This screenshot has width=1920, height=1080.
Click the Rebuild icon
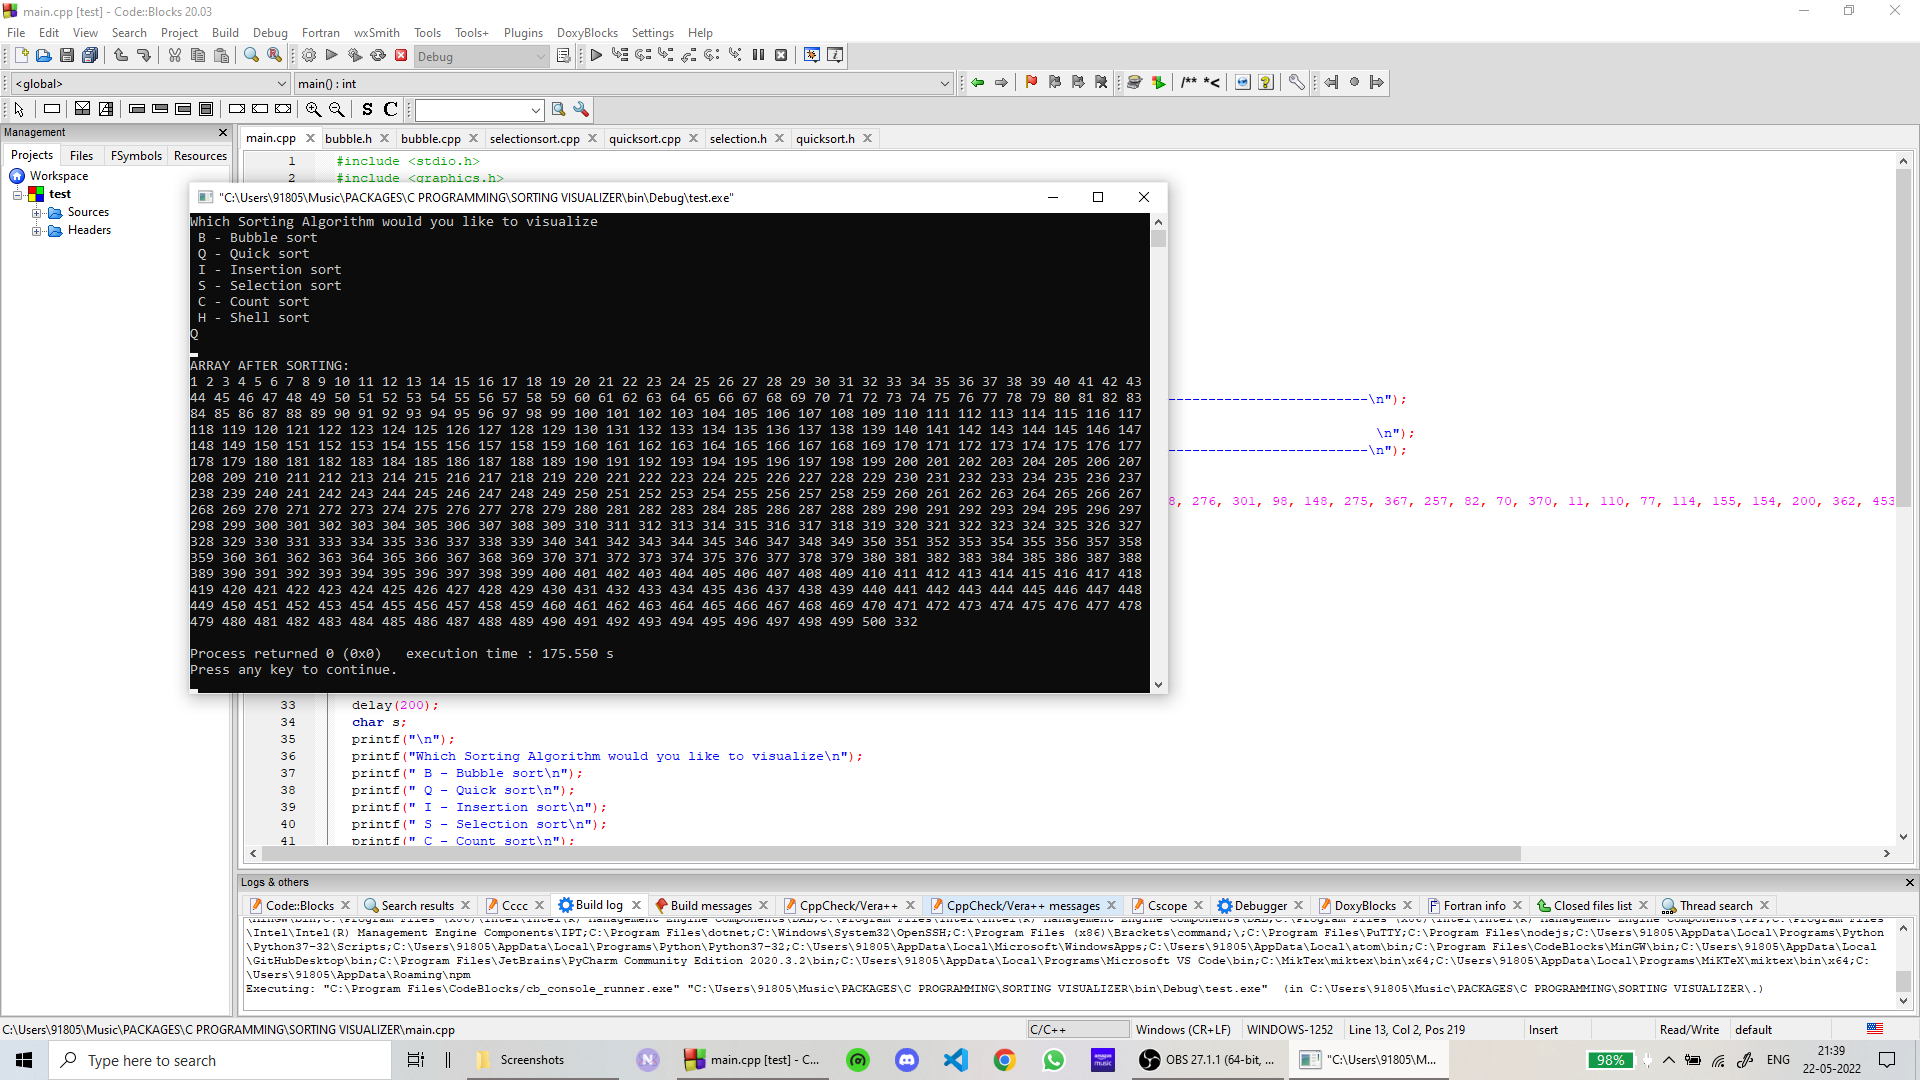378,55
